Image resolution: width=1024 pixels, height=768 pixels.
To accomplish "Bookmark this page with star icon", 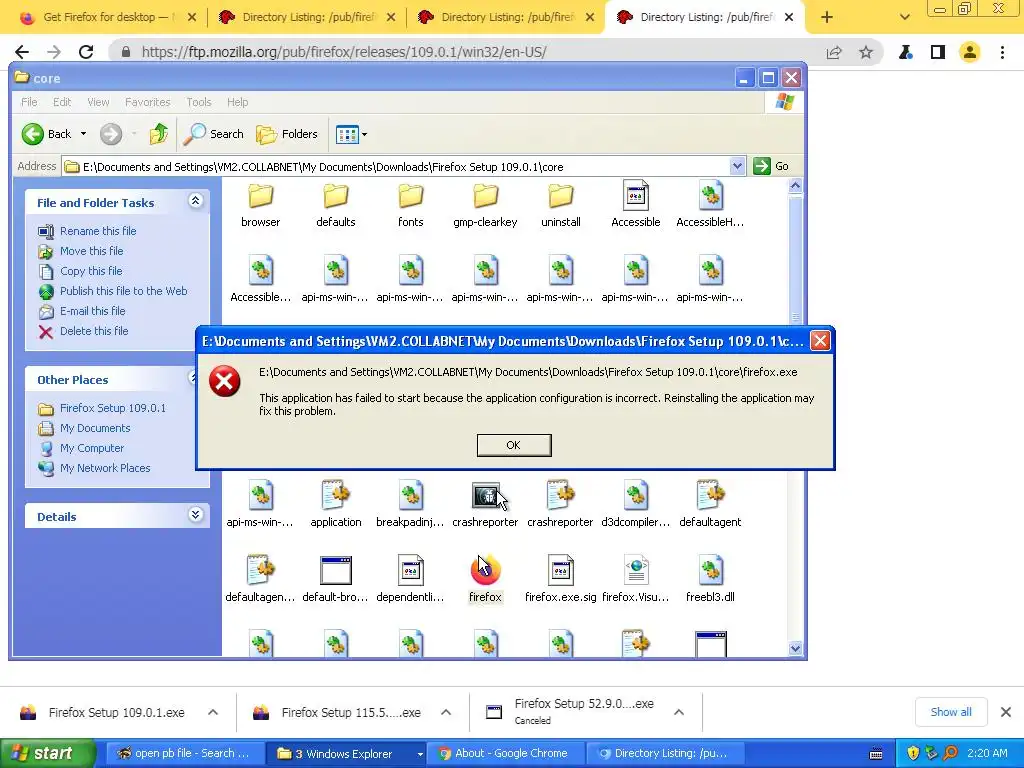I will pyautogui.click(x=866, y=52).
